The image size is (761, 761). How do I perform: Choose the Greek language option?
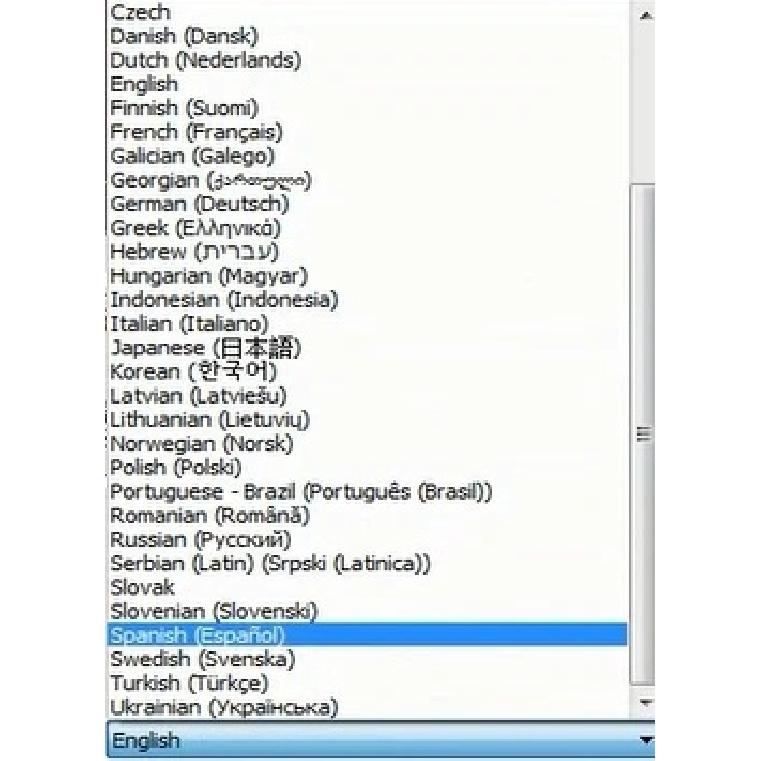[x=367, y=228]
